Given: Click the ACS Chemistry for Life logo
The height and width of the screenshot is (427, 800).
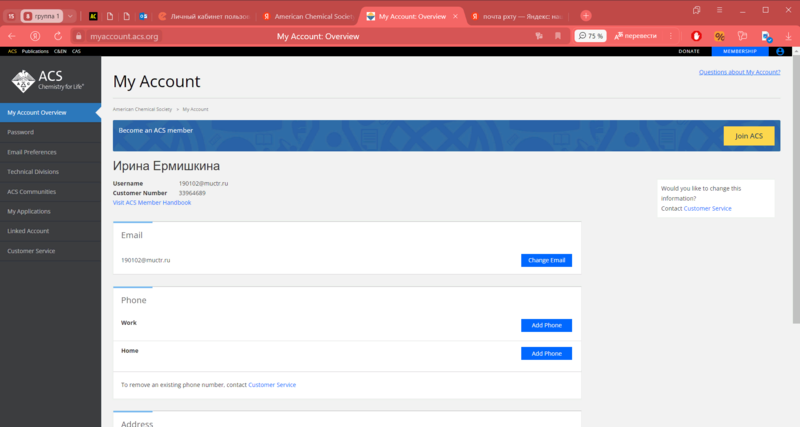Looking at the screenshot, I should tap(47, 81).
